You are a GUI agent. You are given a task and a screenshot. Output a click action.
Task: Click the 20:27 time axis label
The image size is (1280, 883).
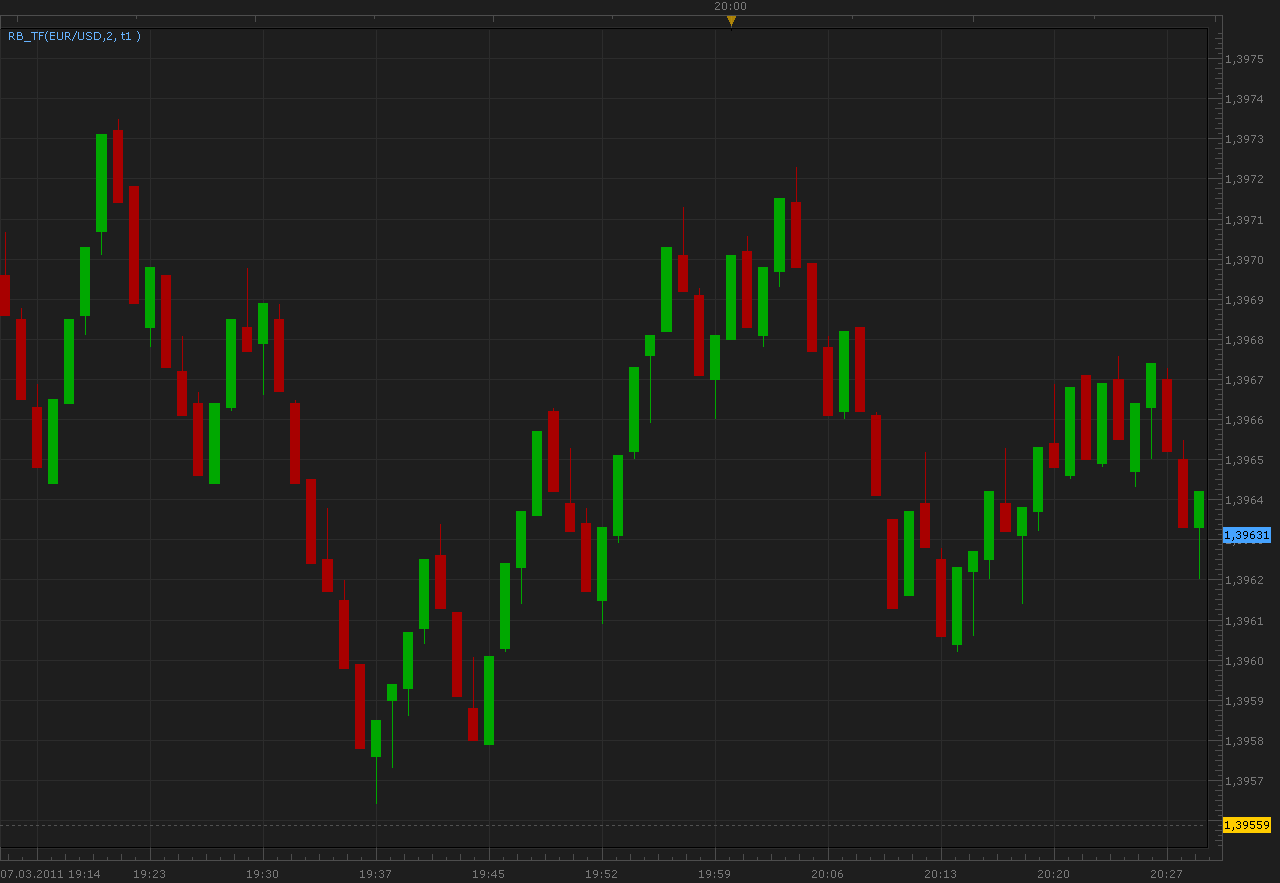(x=1167, y=874)
